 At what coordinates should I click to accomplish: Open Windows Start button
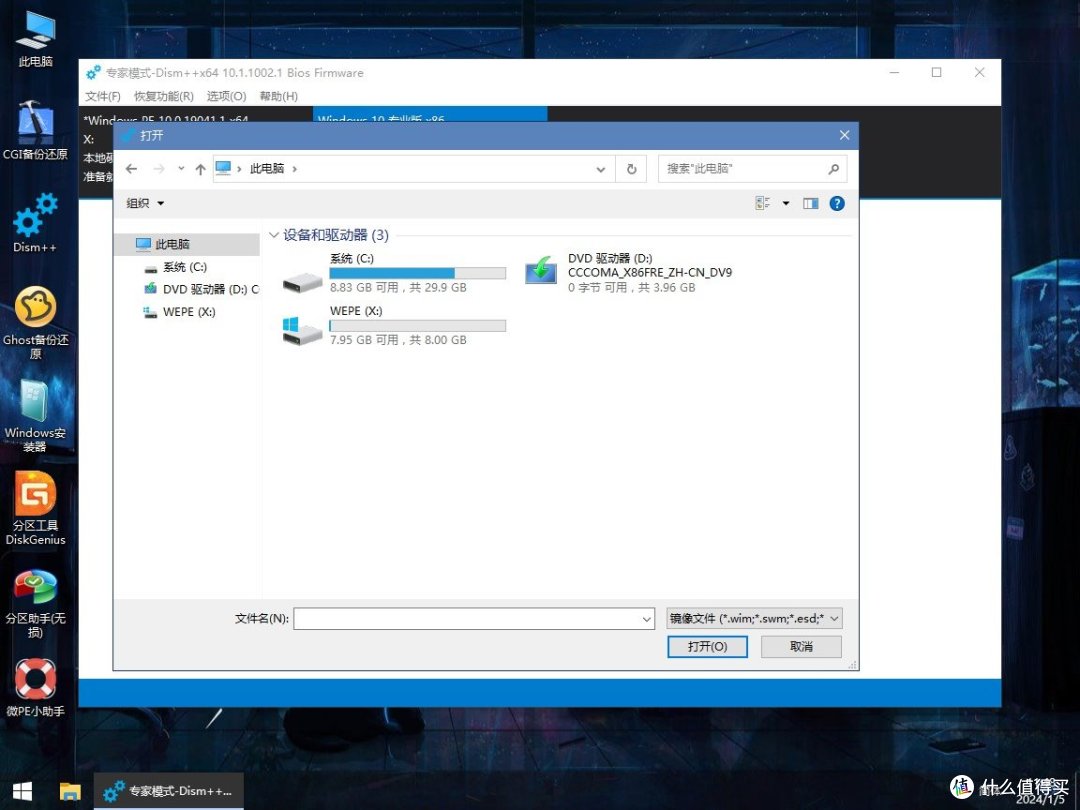point(22,791)
